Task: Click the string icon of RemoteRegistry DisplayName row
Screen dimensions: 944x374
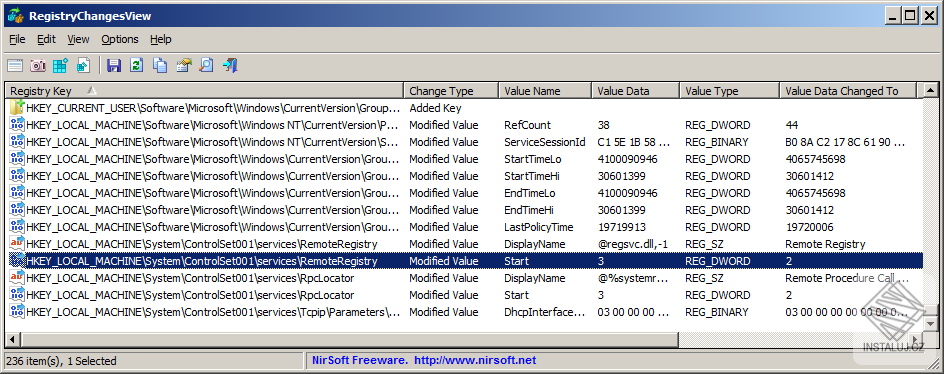Action: click(17, 244)
